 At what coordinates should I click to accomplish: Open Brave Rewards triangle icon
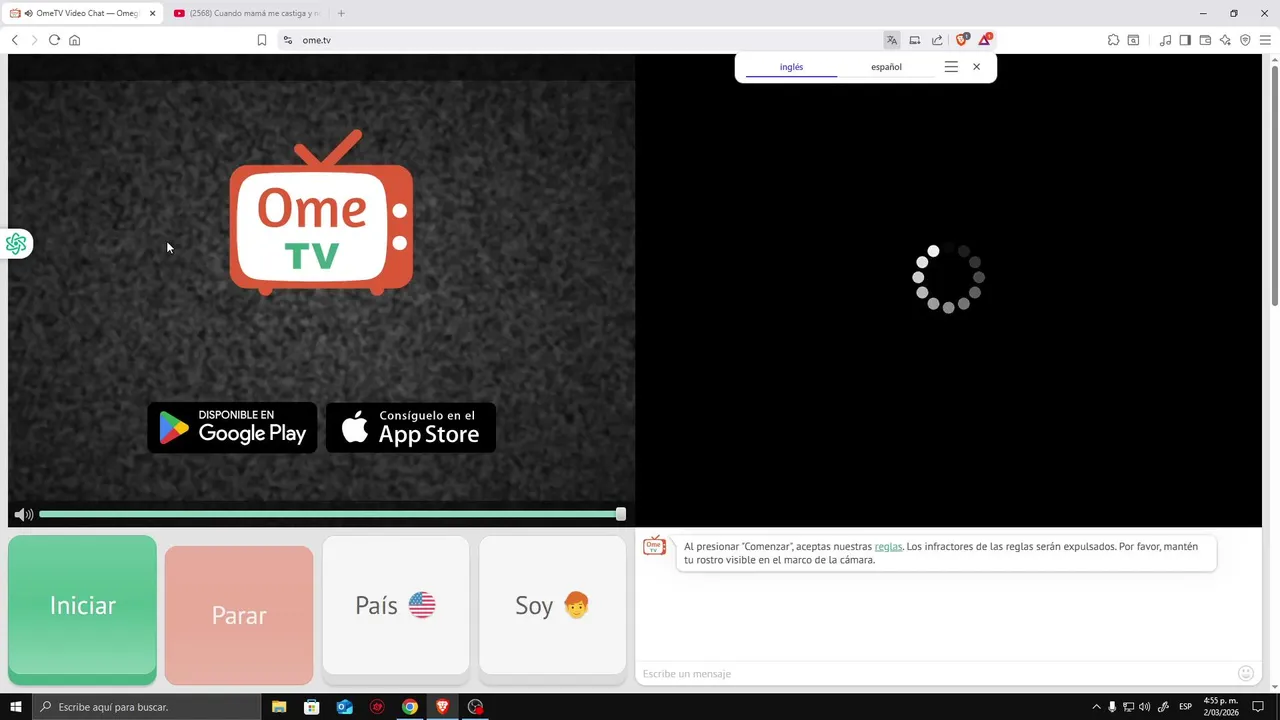coord(985,40)
